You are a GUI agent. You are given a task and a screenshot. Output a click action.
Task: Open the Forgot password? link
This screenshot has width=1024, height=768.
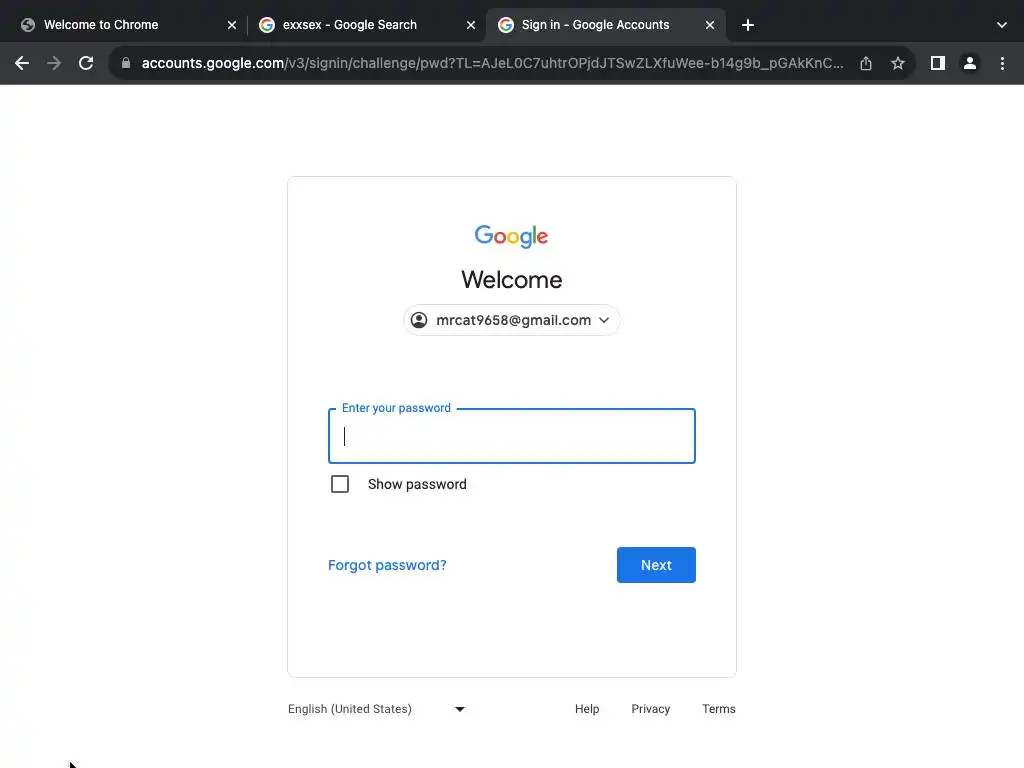387,565
